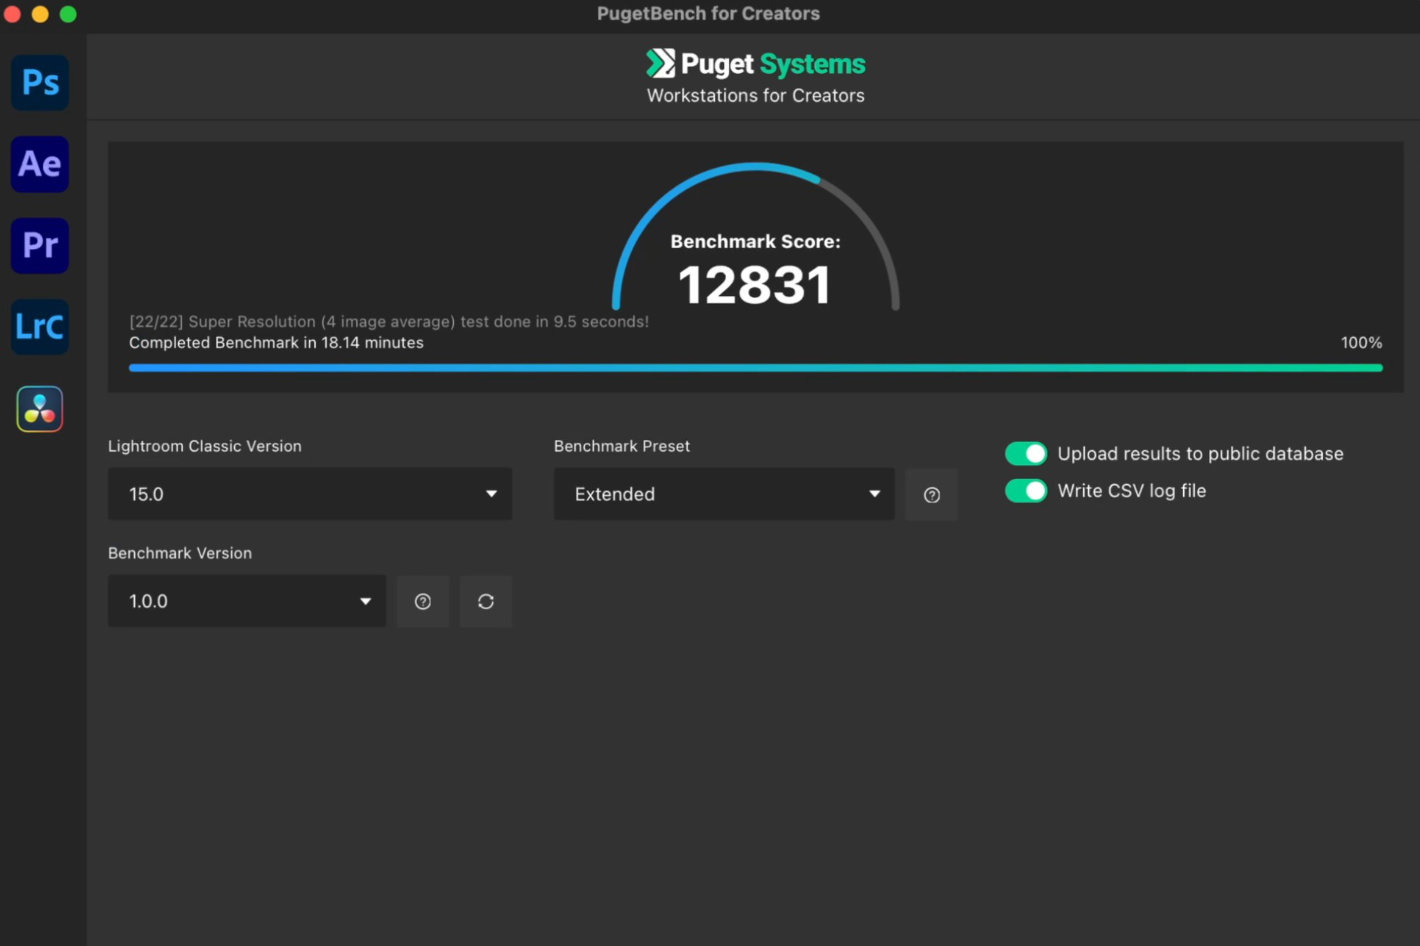Click the 'Workstations for Creators' tagline
Image resolution: width=1420 pixels, height=946 pixels.
point(756,96)
